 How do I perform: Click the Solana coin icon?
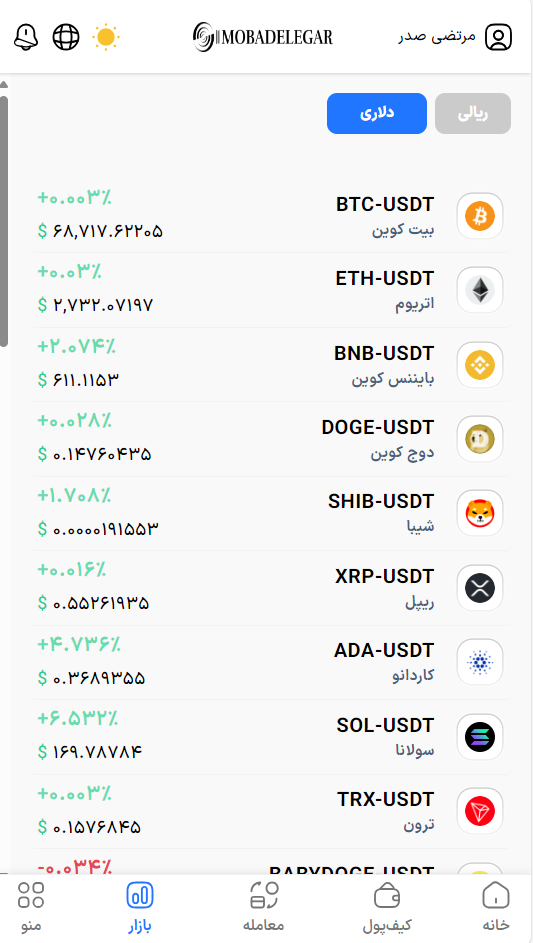(x=479, y=737)
